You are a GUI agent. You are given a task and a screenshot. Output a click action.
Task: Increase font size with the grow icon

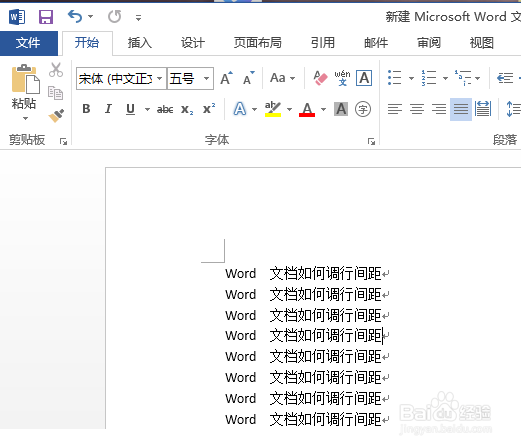click(x=227, y=78)
